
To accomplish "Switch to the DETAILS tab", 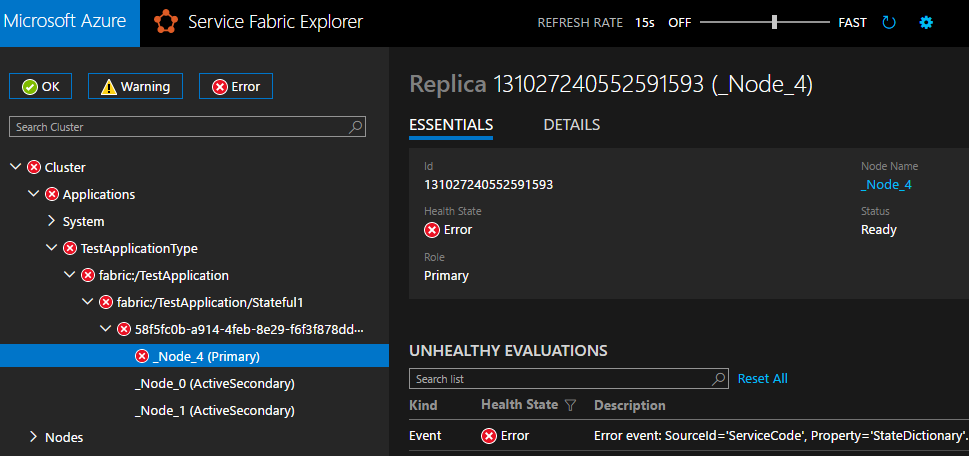I will tap(571, 125).
